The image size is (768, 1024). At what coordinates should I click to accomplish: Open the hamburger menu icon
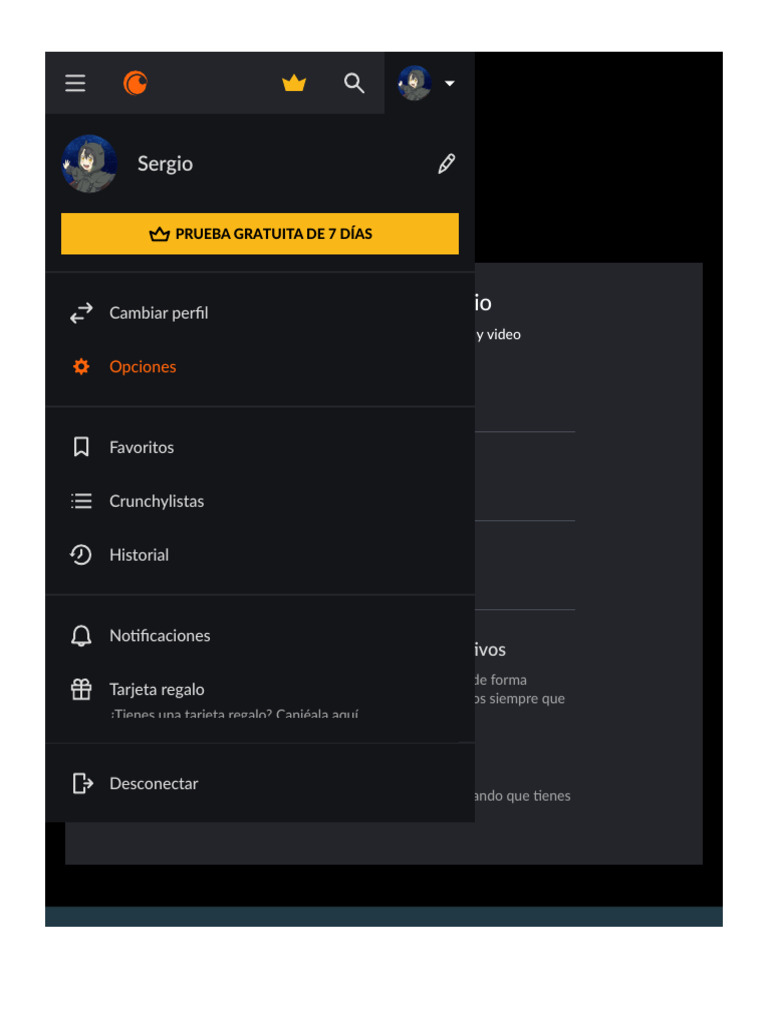point(75,83)
